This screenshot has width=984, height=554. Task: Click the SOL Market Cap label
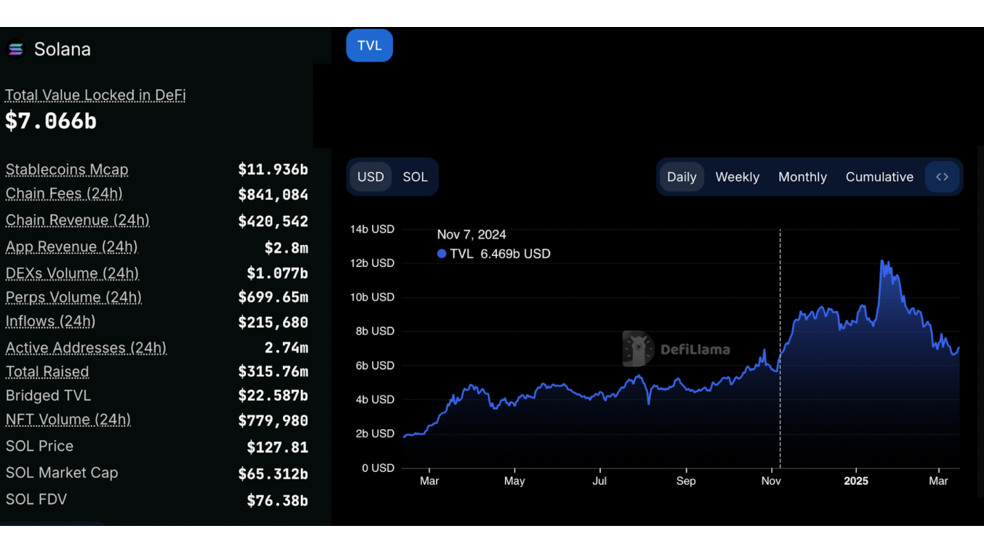[x=62, y=472]
